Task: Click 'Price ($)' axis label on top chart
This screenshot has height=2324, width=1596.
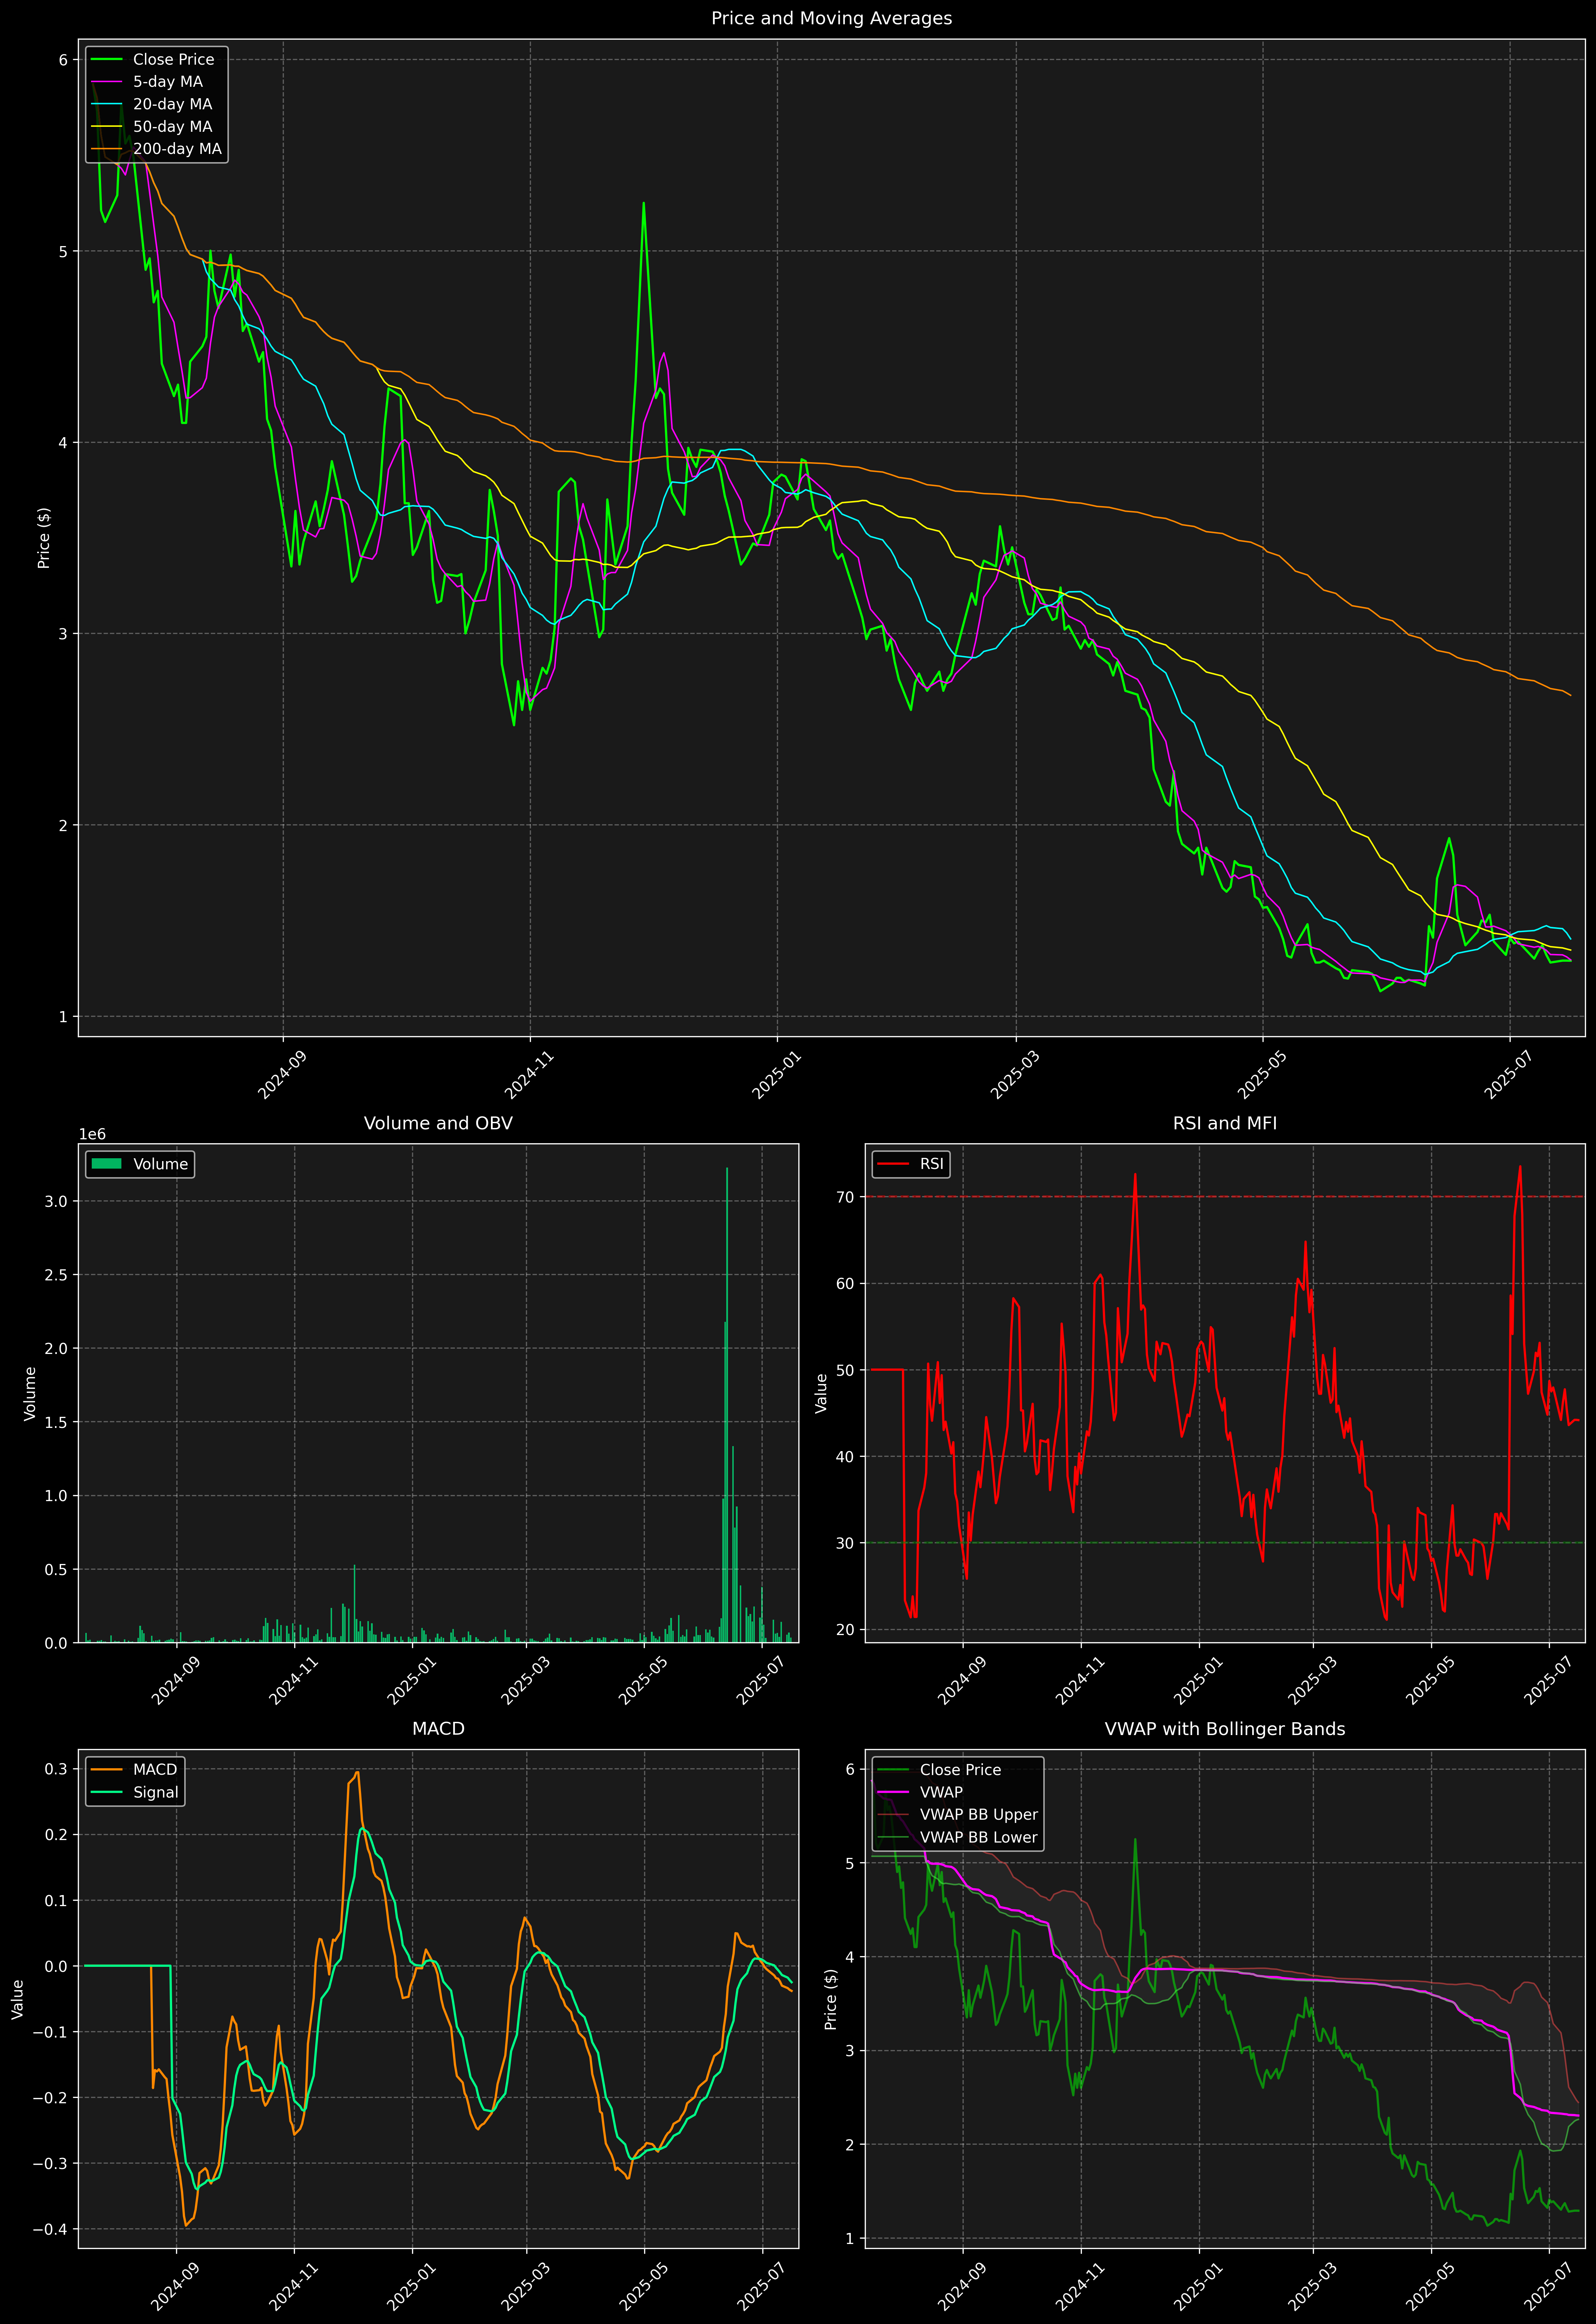Action: click(44, 538)
